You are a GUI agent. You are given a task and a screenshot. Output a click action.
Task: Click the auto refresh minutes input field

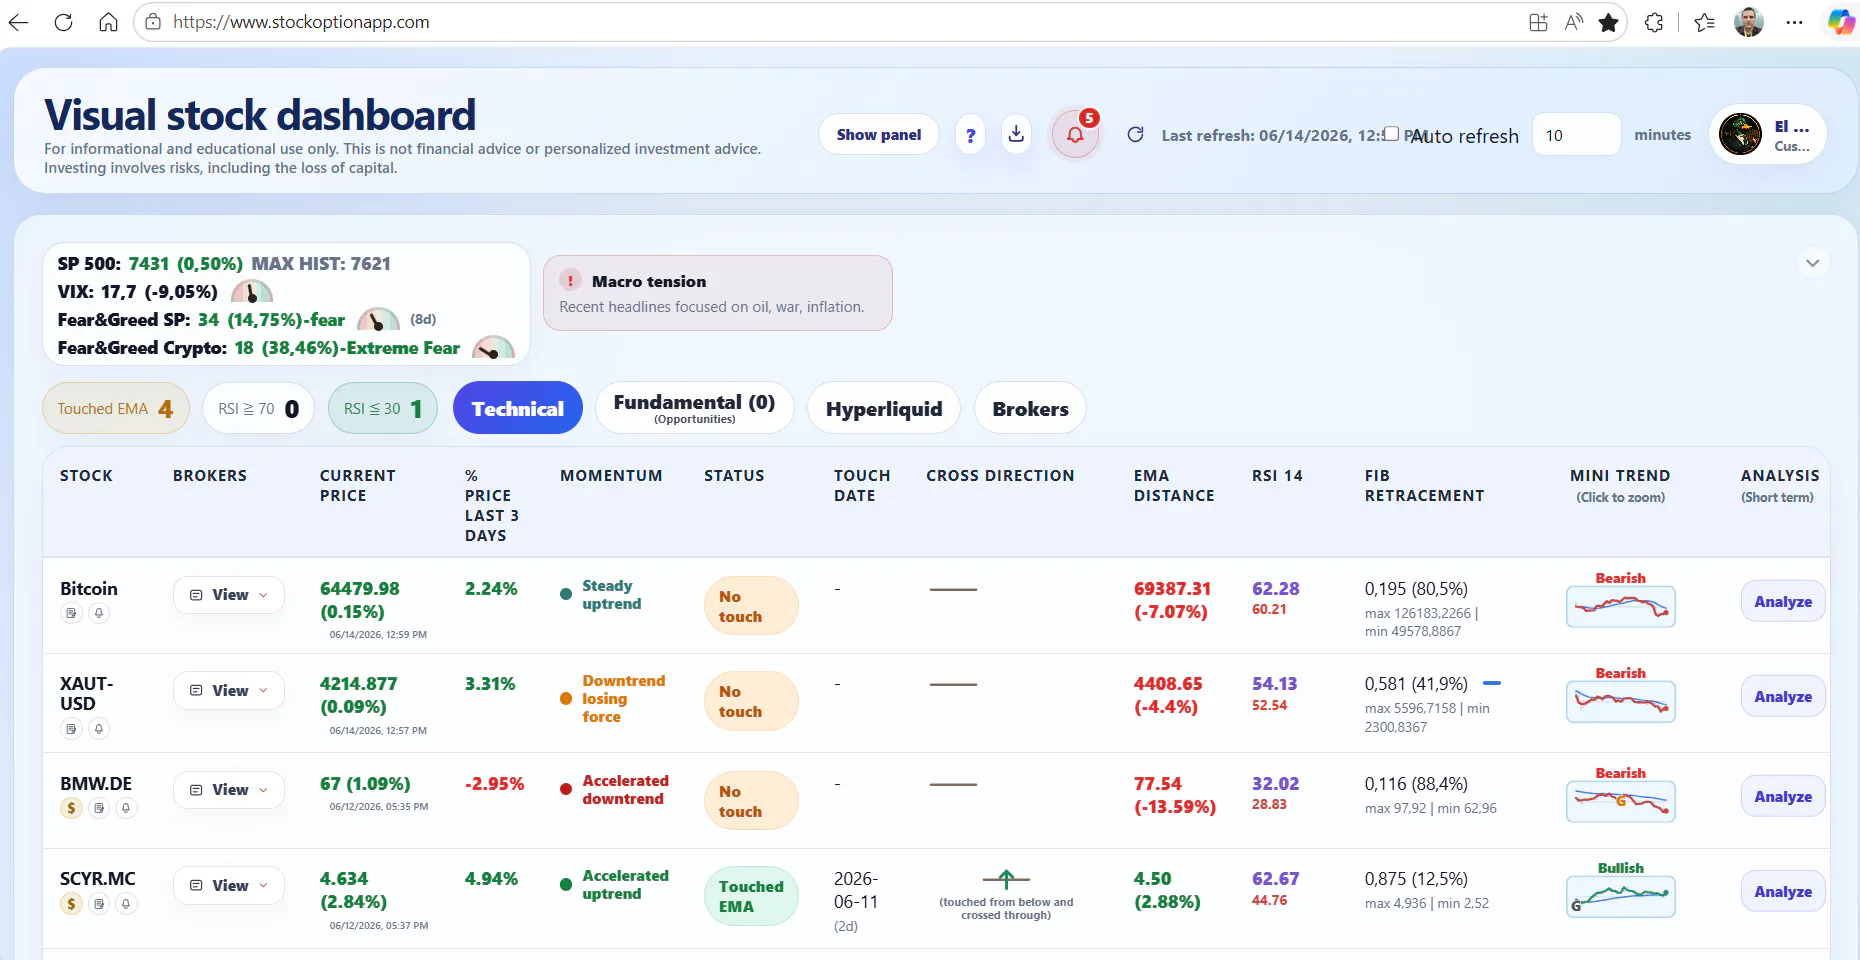tap(1576, 134)
